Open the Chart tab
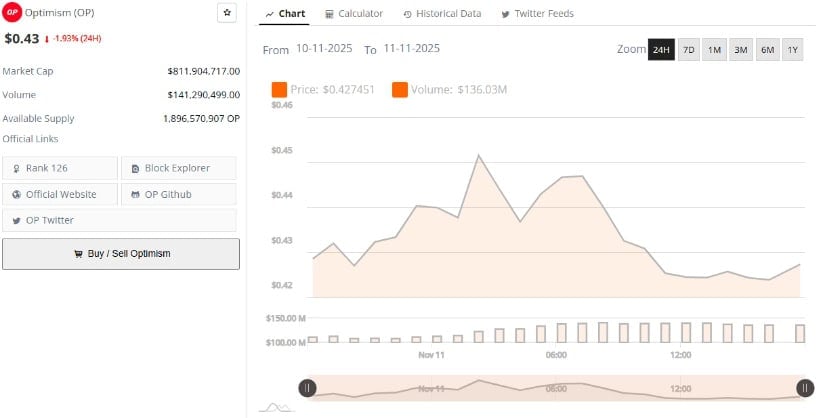This screenshot has height=418, width=825. coord(285,14)
